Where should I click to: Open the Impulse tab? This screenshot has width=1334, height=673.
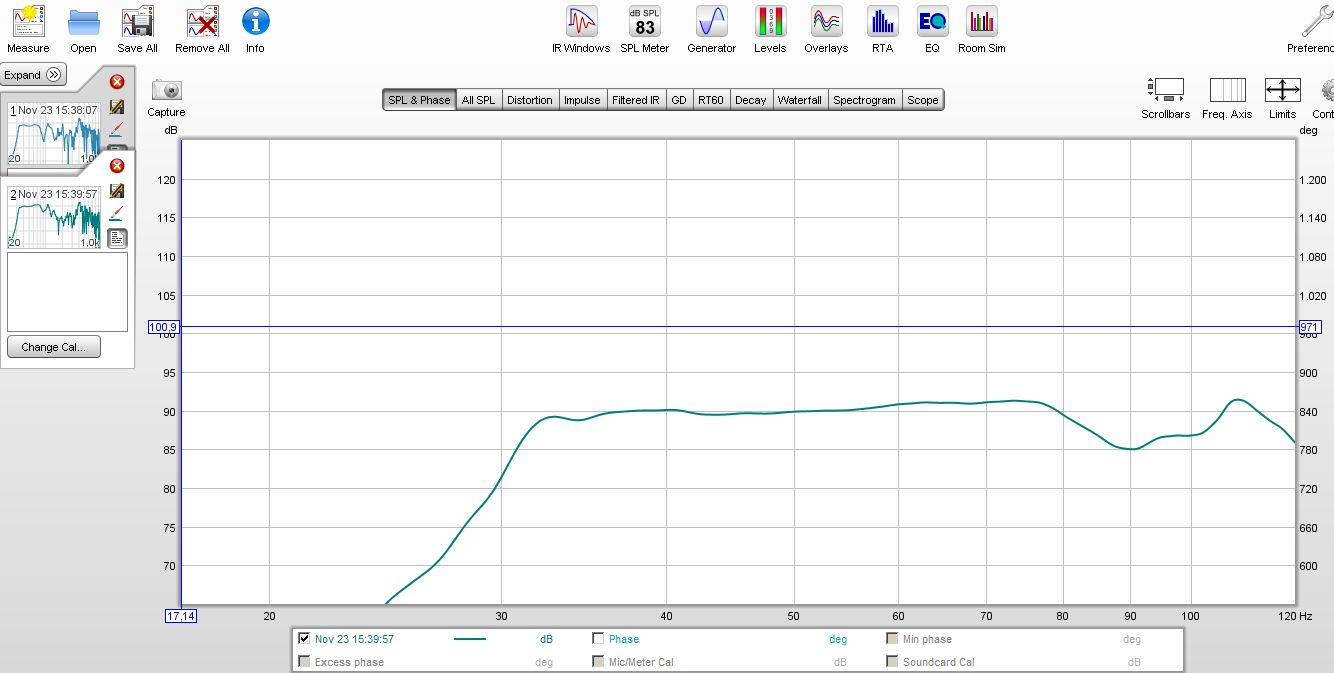[x=582, y=100]
